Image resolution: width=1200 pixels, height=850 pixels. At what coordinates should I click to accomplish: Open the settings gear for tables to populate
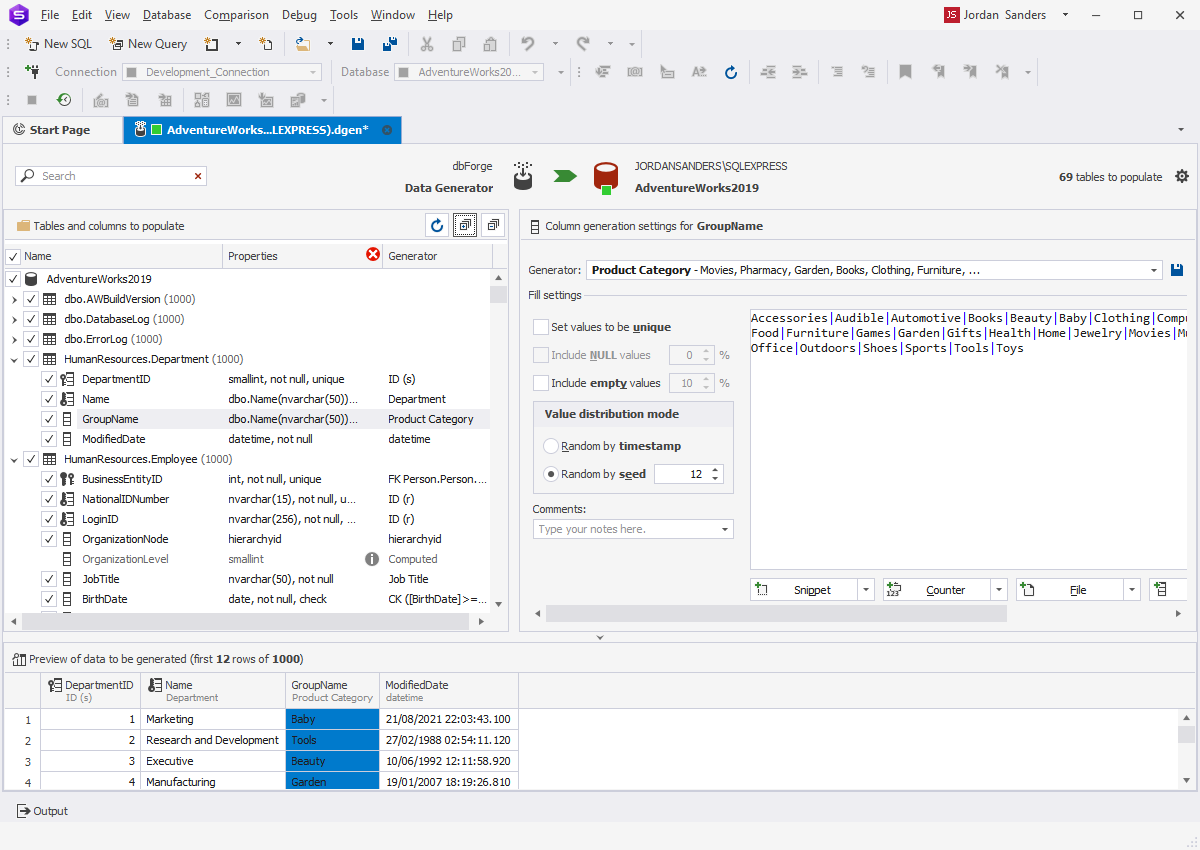tap(1182, 176)
